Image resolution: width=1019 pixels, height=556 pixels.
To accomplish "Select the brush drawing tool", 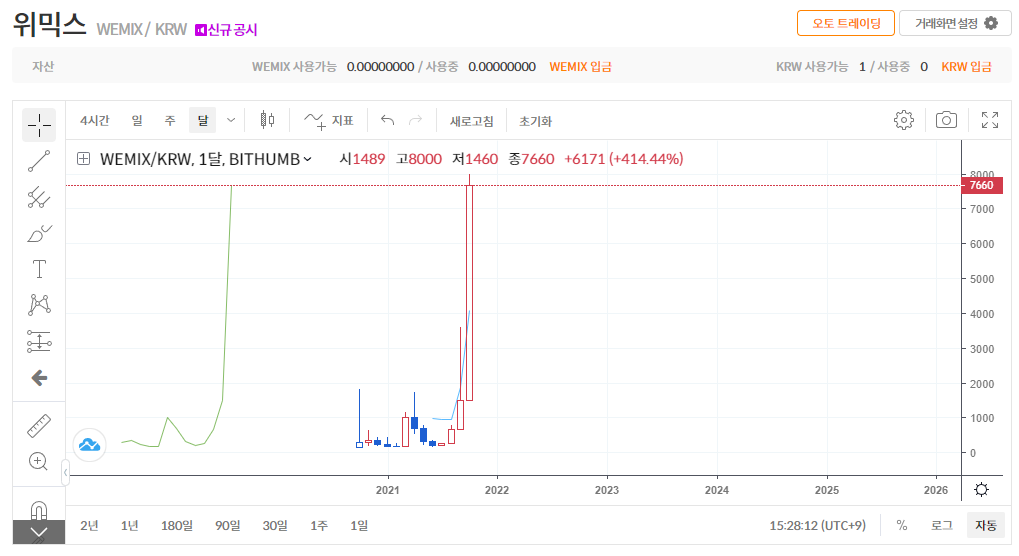I will coord(39,234).
